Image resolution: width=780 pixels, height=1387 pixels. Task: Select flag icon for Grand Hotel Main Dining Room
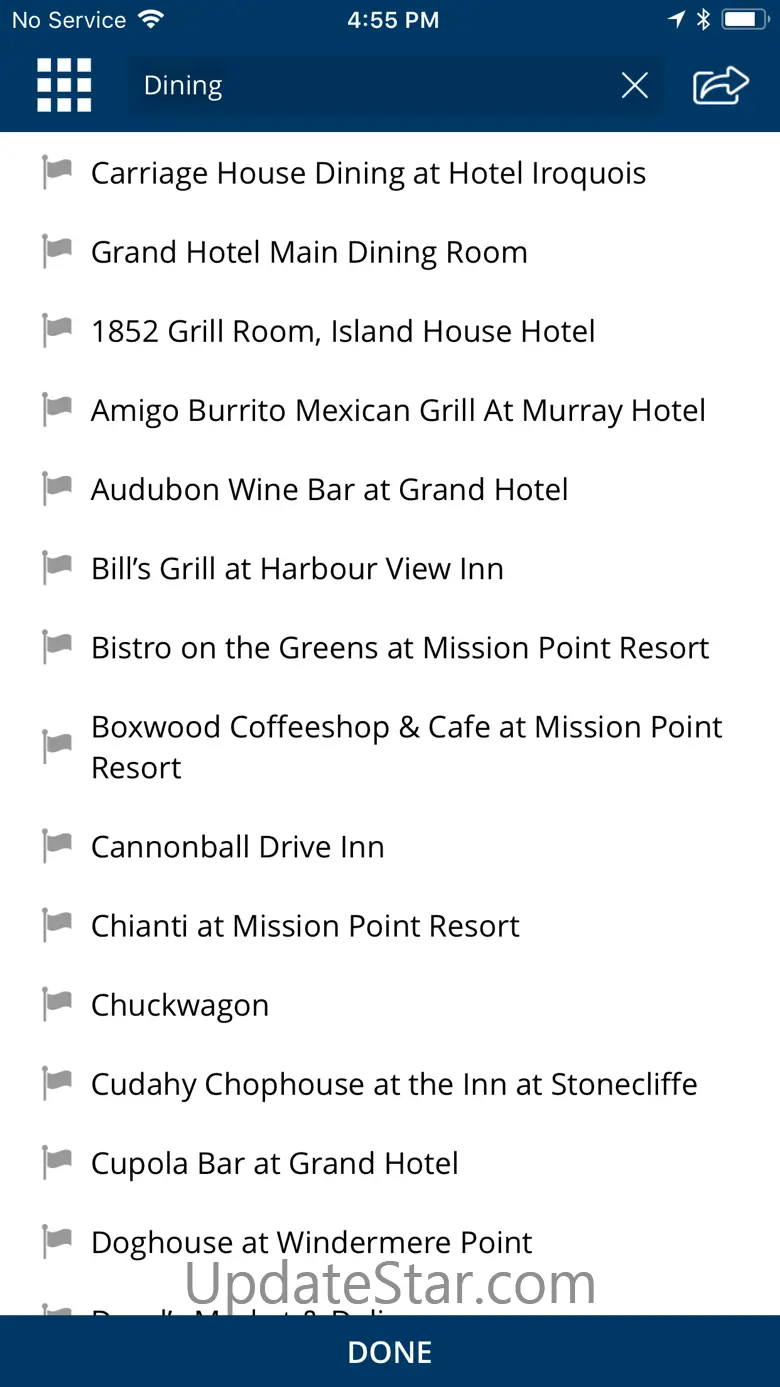click(57, 252)
